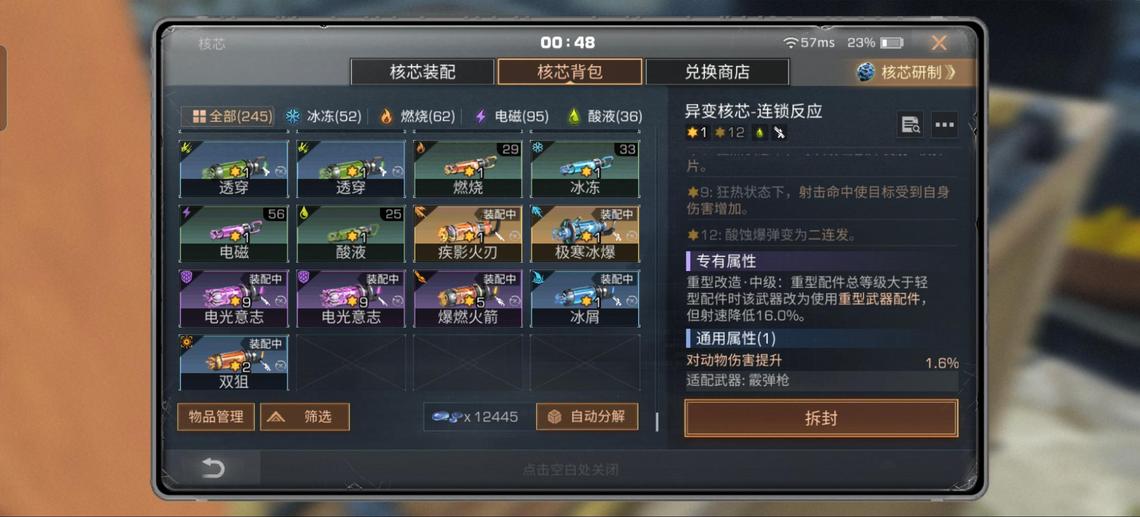Switch to the 核芯装配 tab
The image size is (1140, 517).
coord(423,72)
